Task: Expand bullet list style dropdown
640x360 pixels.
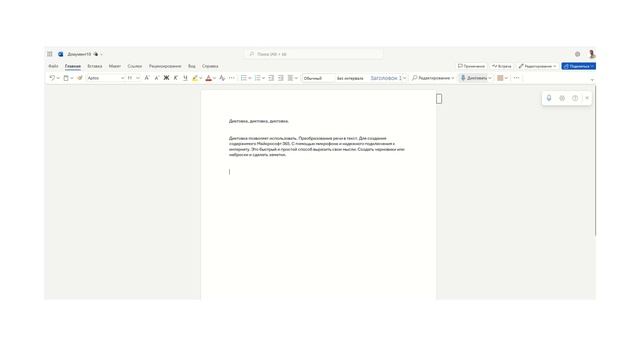Action: coord(249,78)
